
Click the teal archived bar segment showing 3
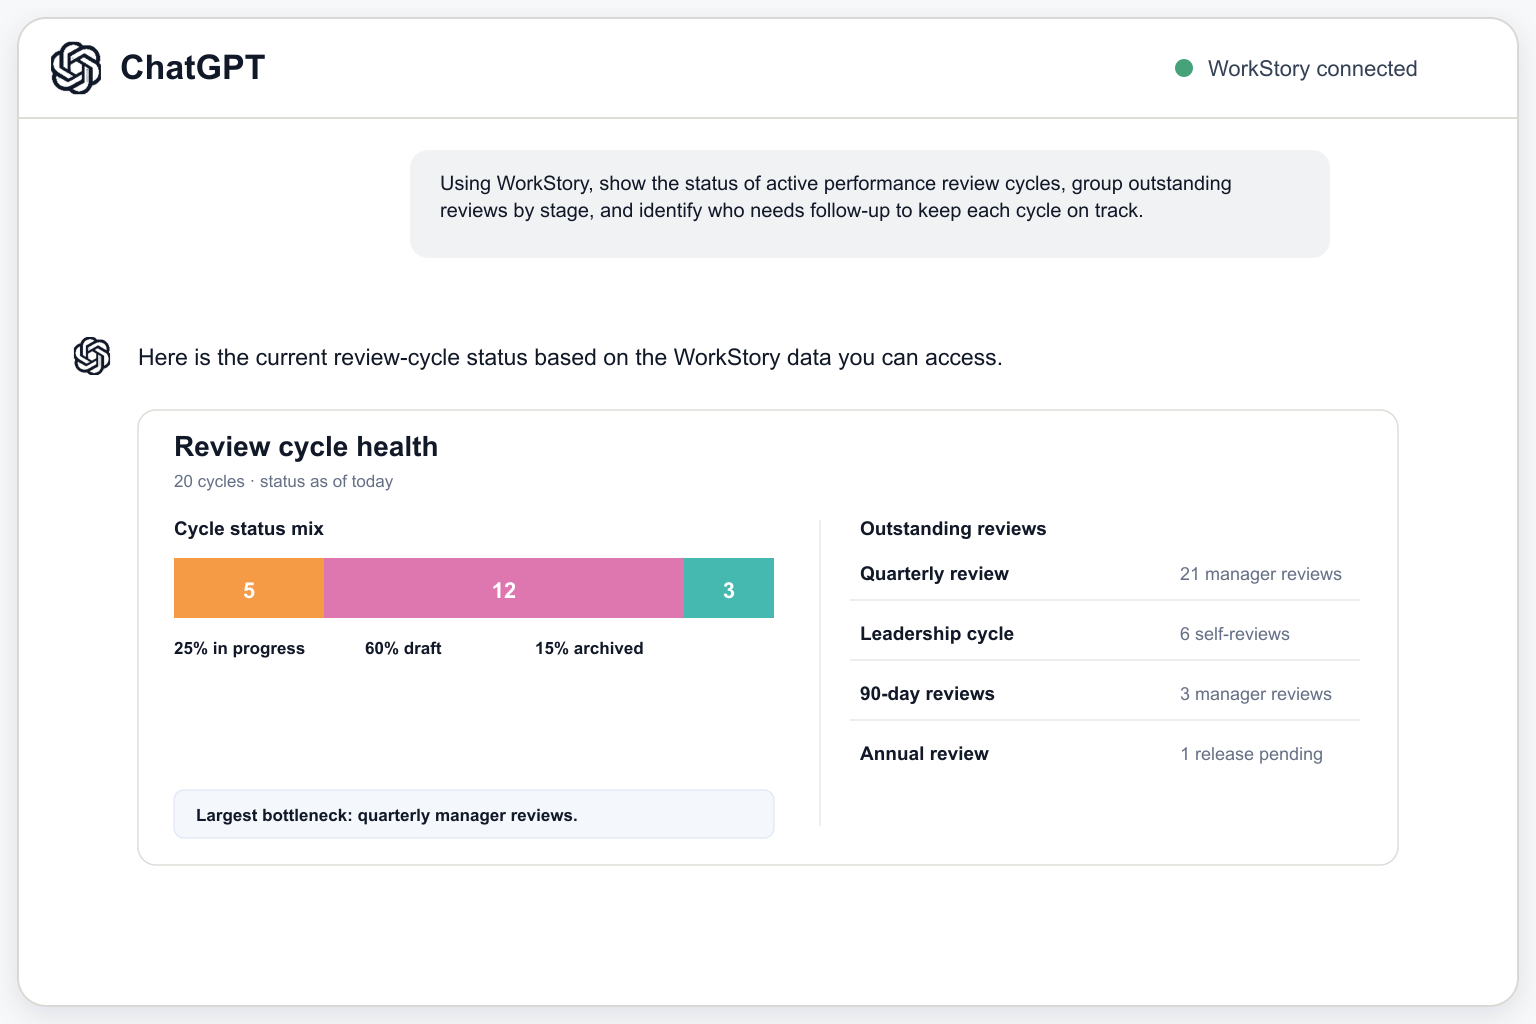(x=729, y=588)
